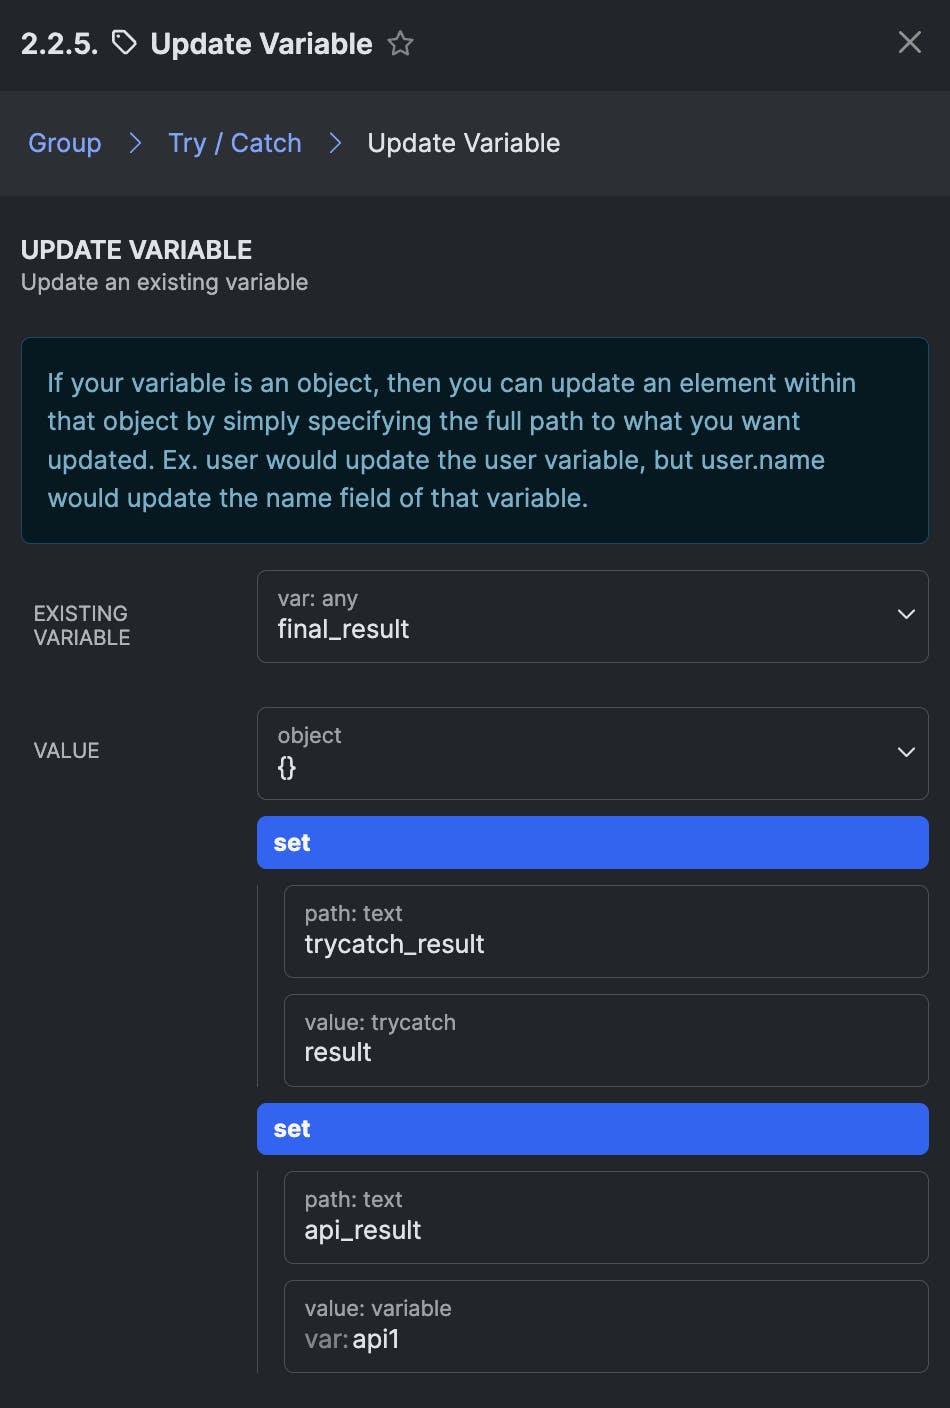The width and height of the screenshot is (950, 1408).
Task: Edit the api_result path field
Action: 605,1217
